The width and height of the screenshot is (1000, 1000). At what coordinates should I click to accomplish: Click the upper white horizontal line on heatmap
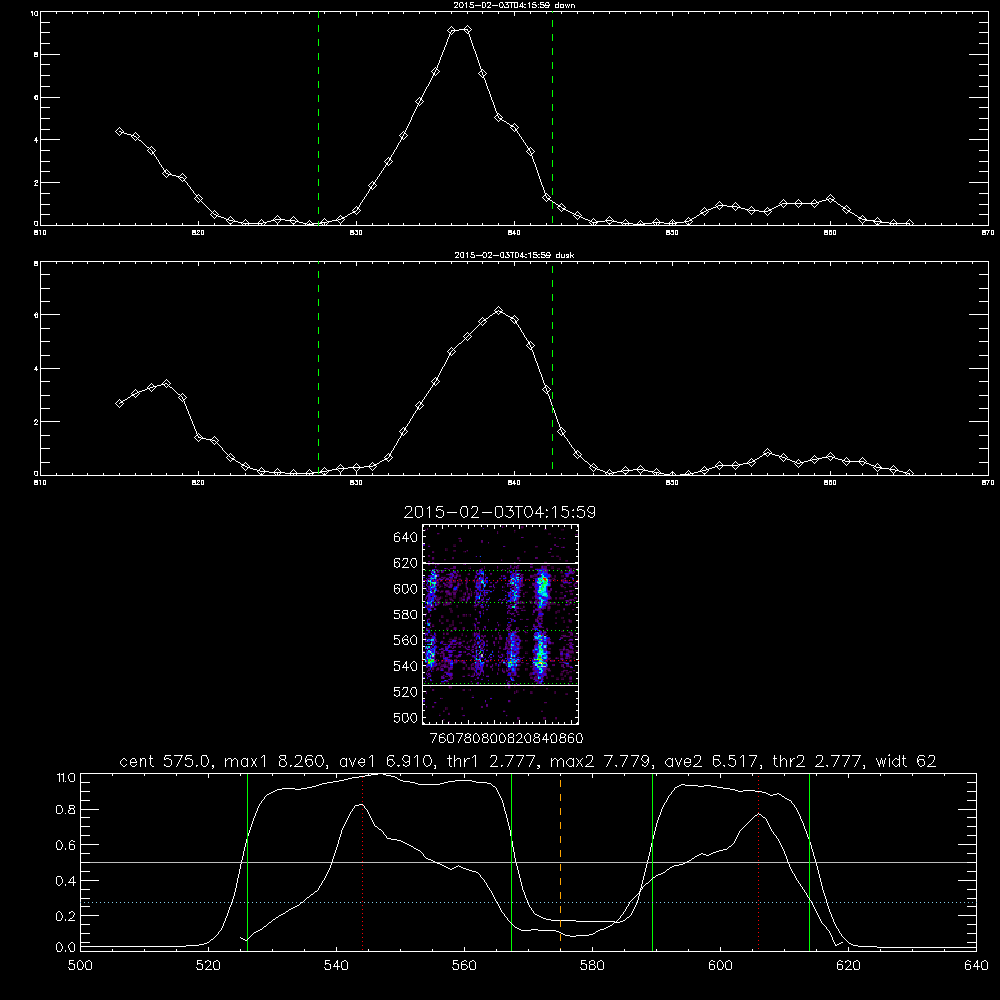500,563
